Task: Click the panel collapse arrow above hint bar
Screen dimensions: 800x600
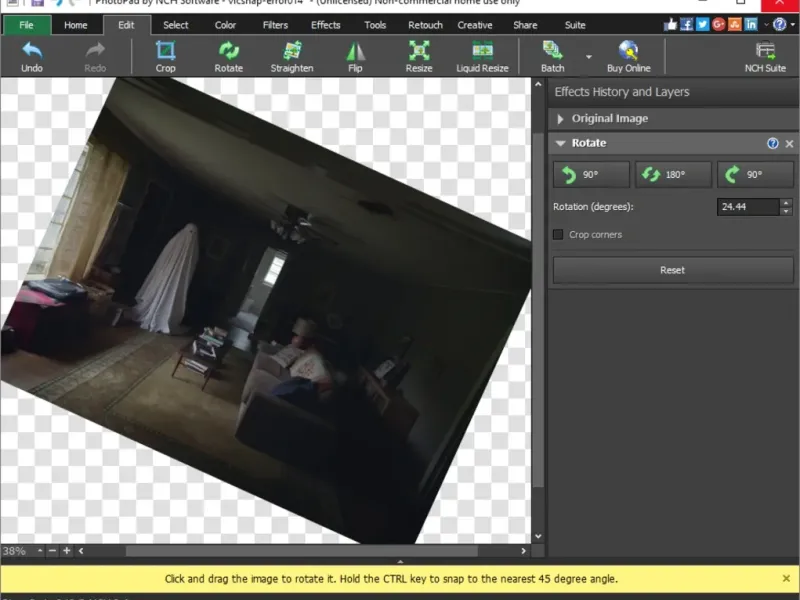Action: click(x=400, y=561)
